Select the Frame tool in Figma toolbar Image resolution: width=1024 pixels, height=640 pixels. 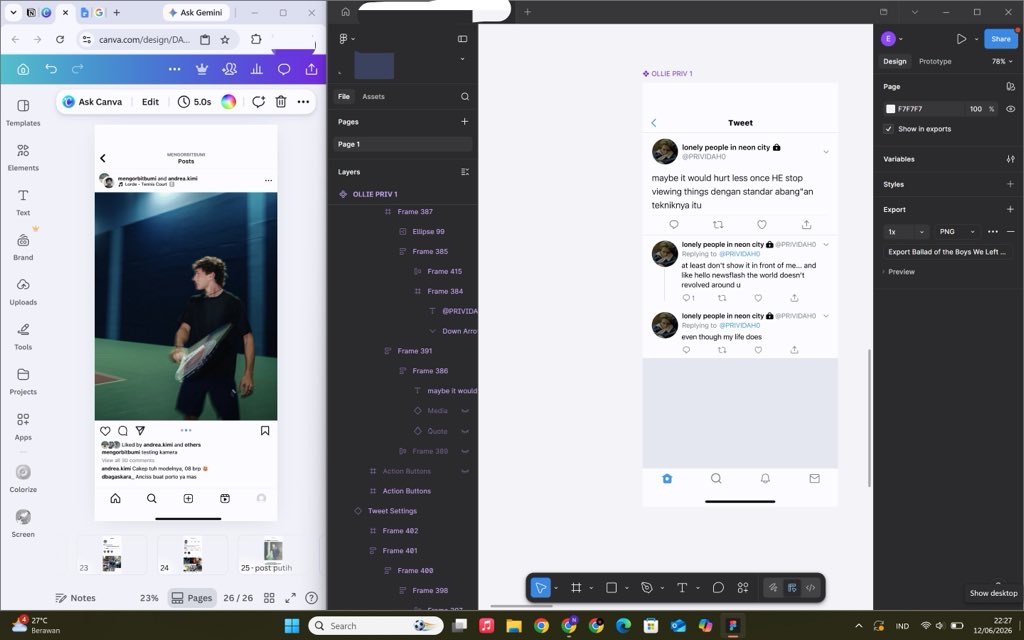click(x=576, y=588)
